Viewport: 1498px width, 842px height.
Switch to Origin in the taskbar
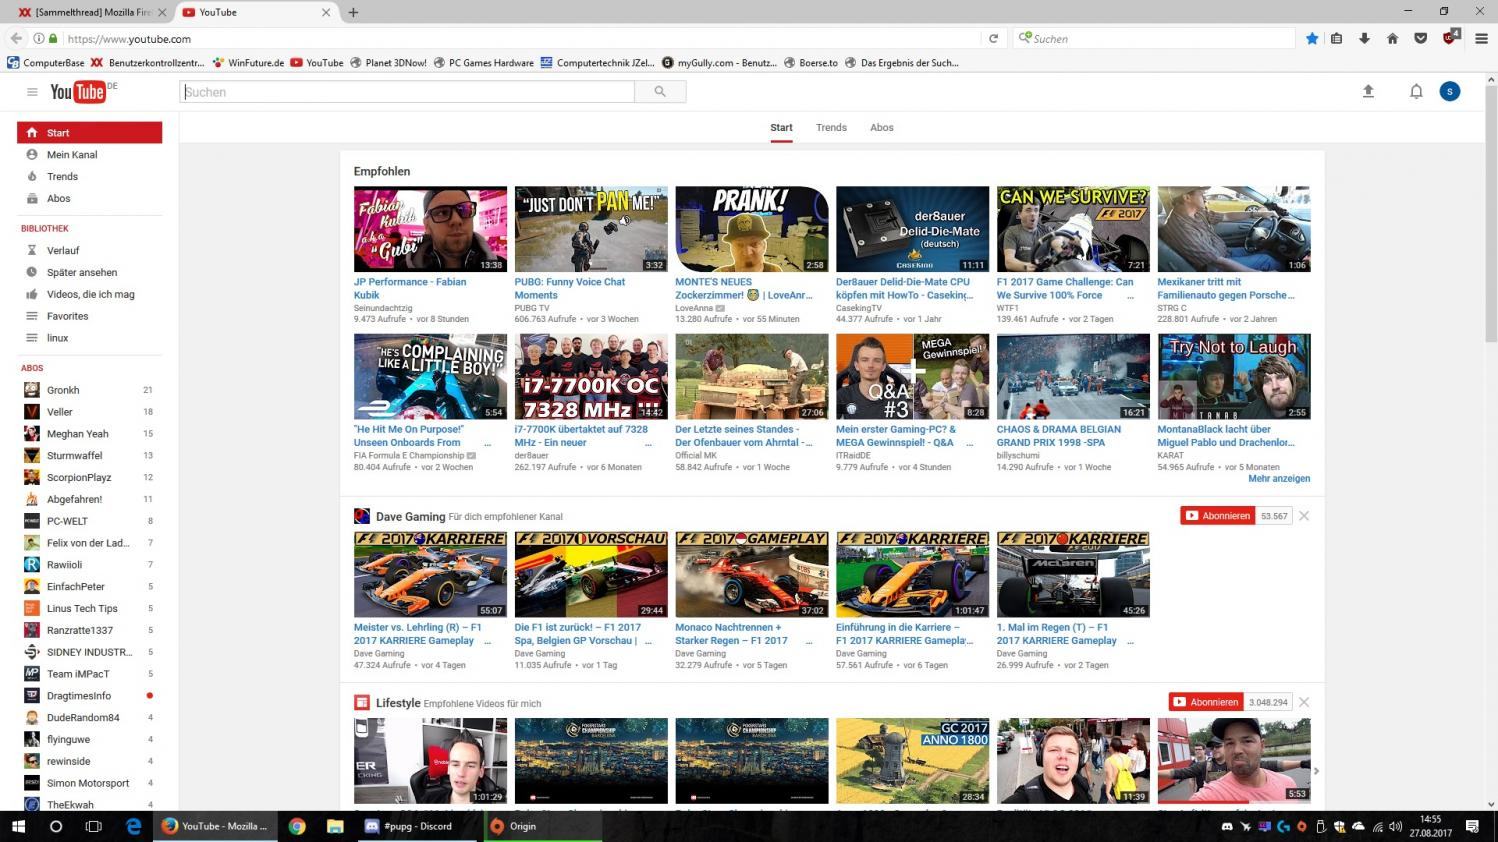[x=542, y=827]
